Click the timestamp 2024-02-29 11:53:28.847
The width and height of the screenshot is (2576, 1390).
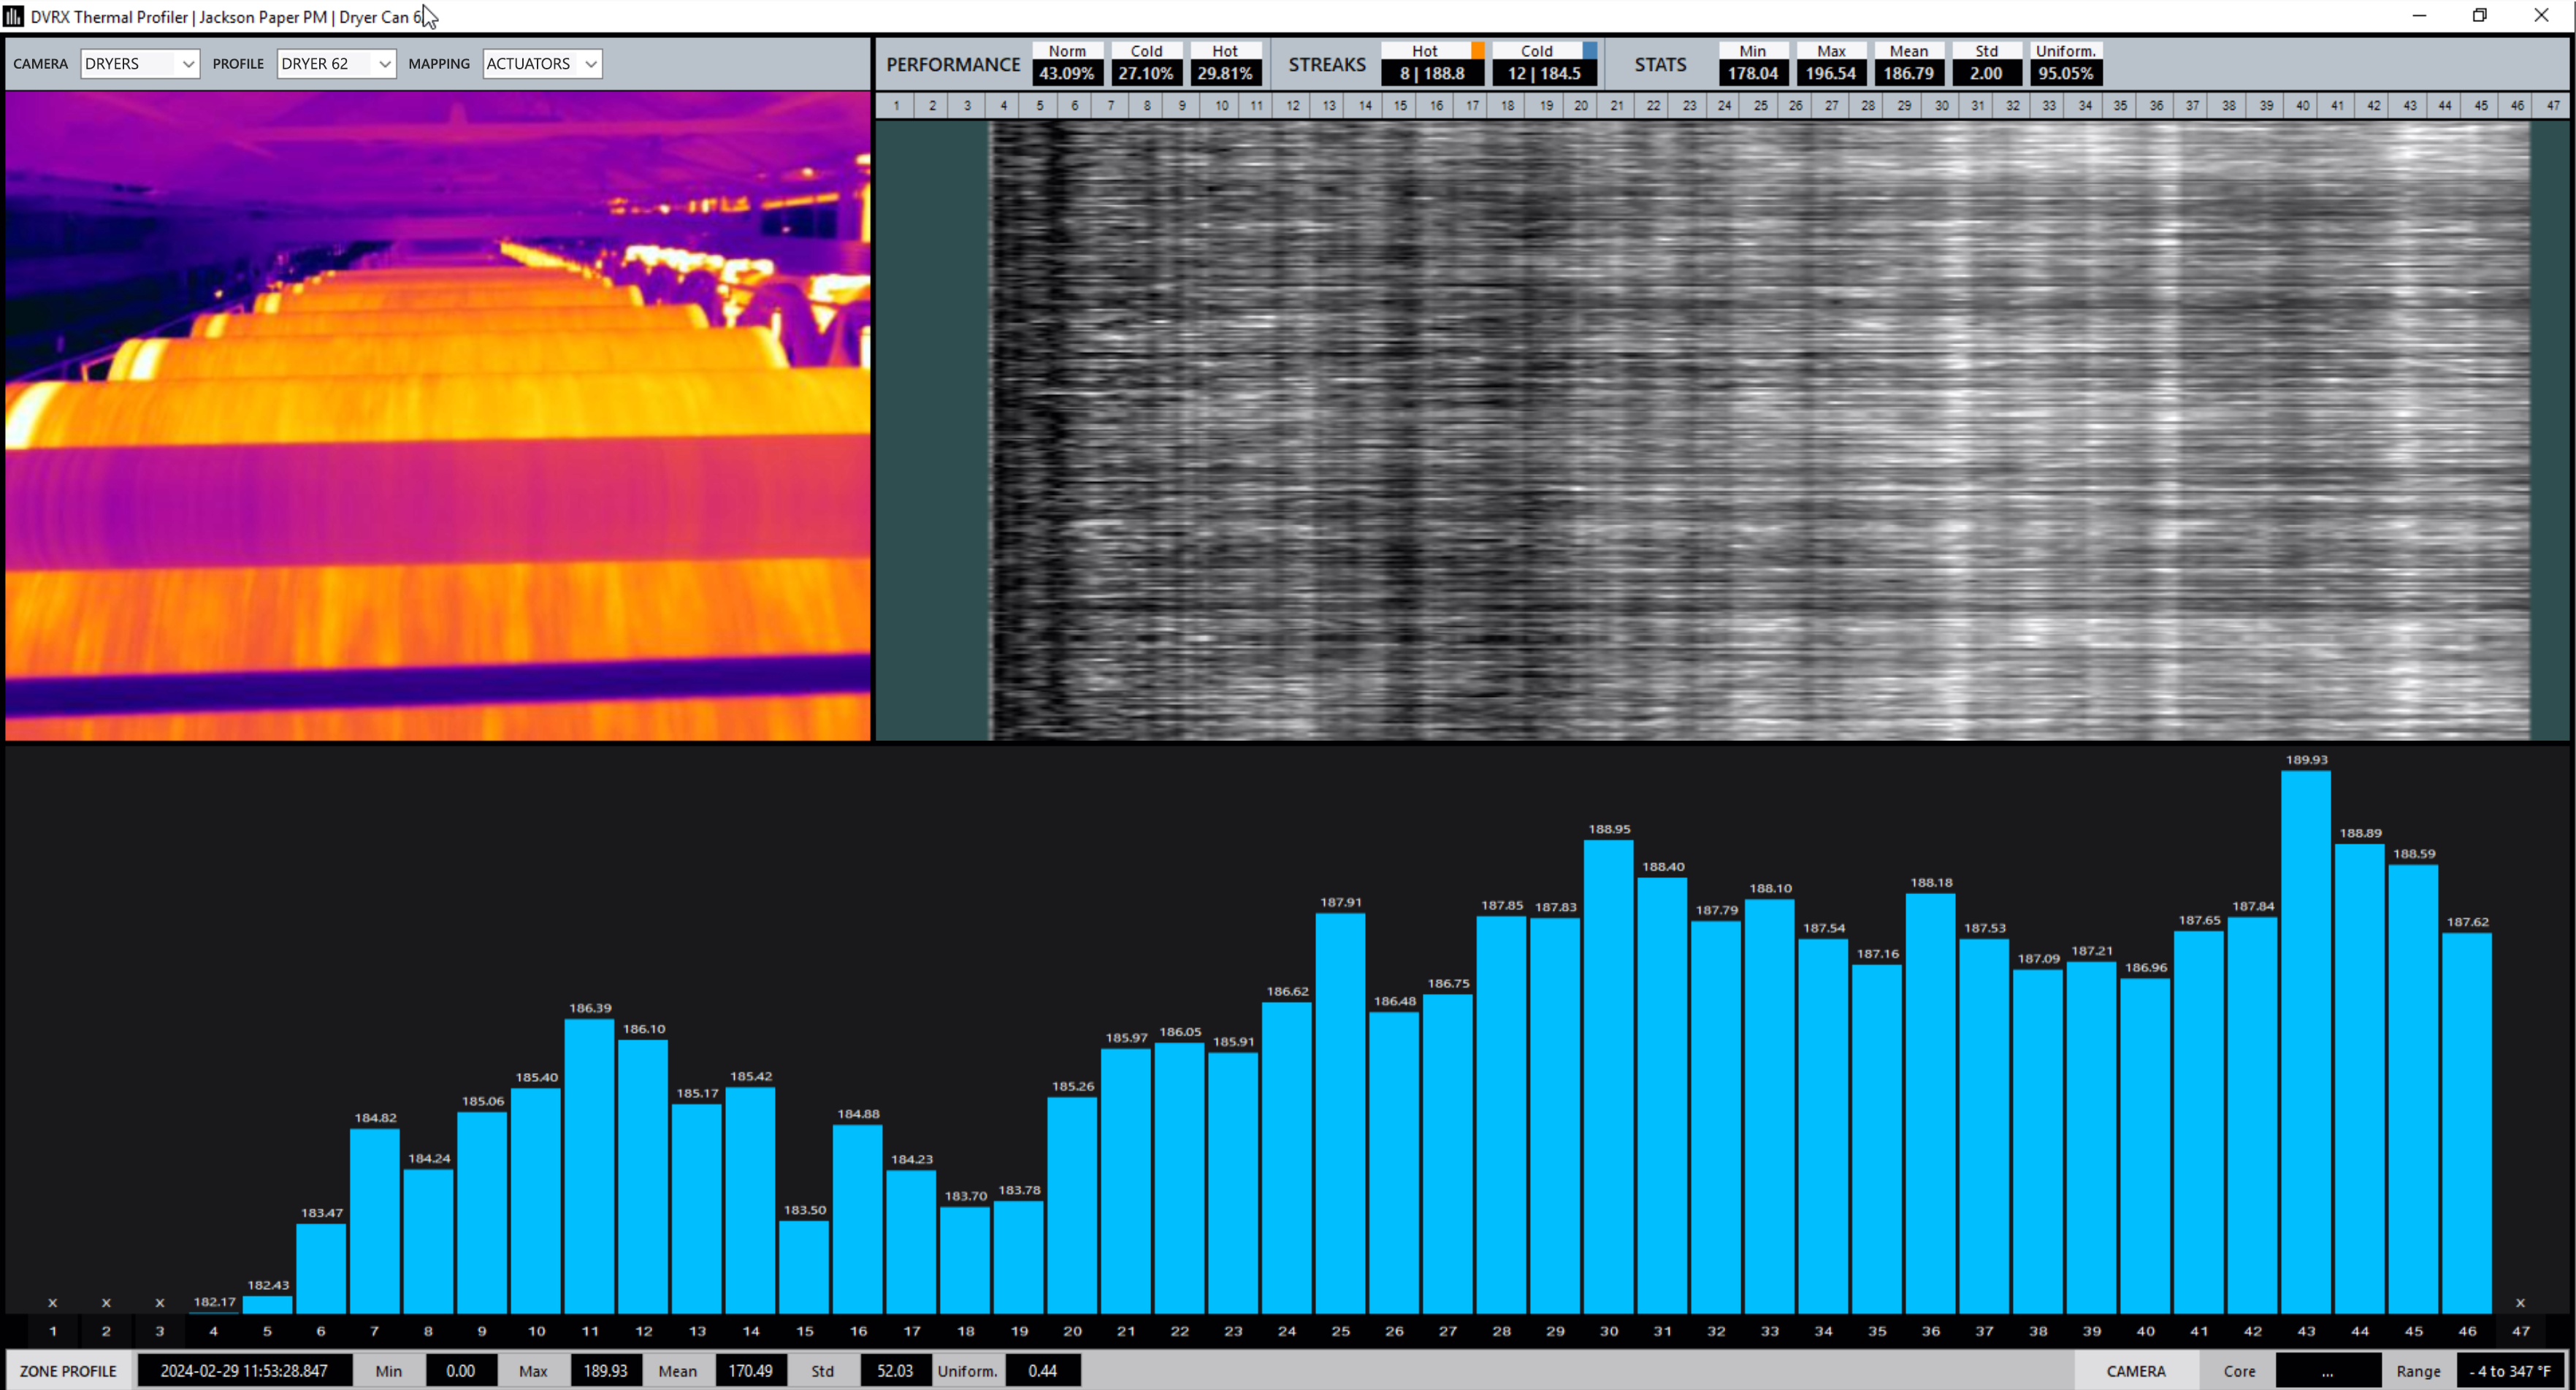tap(244, 1370)
